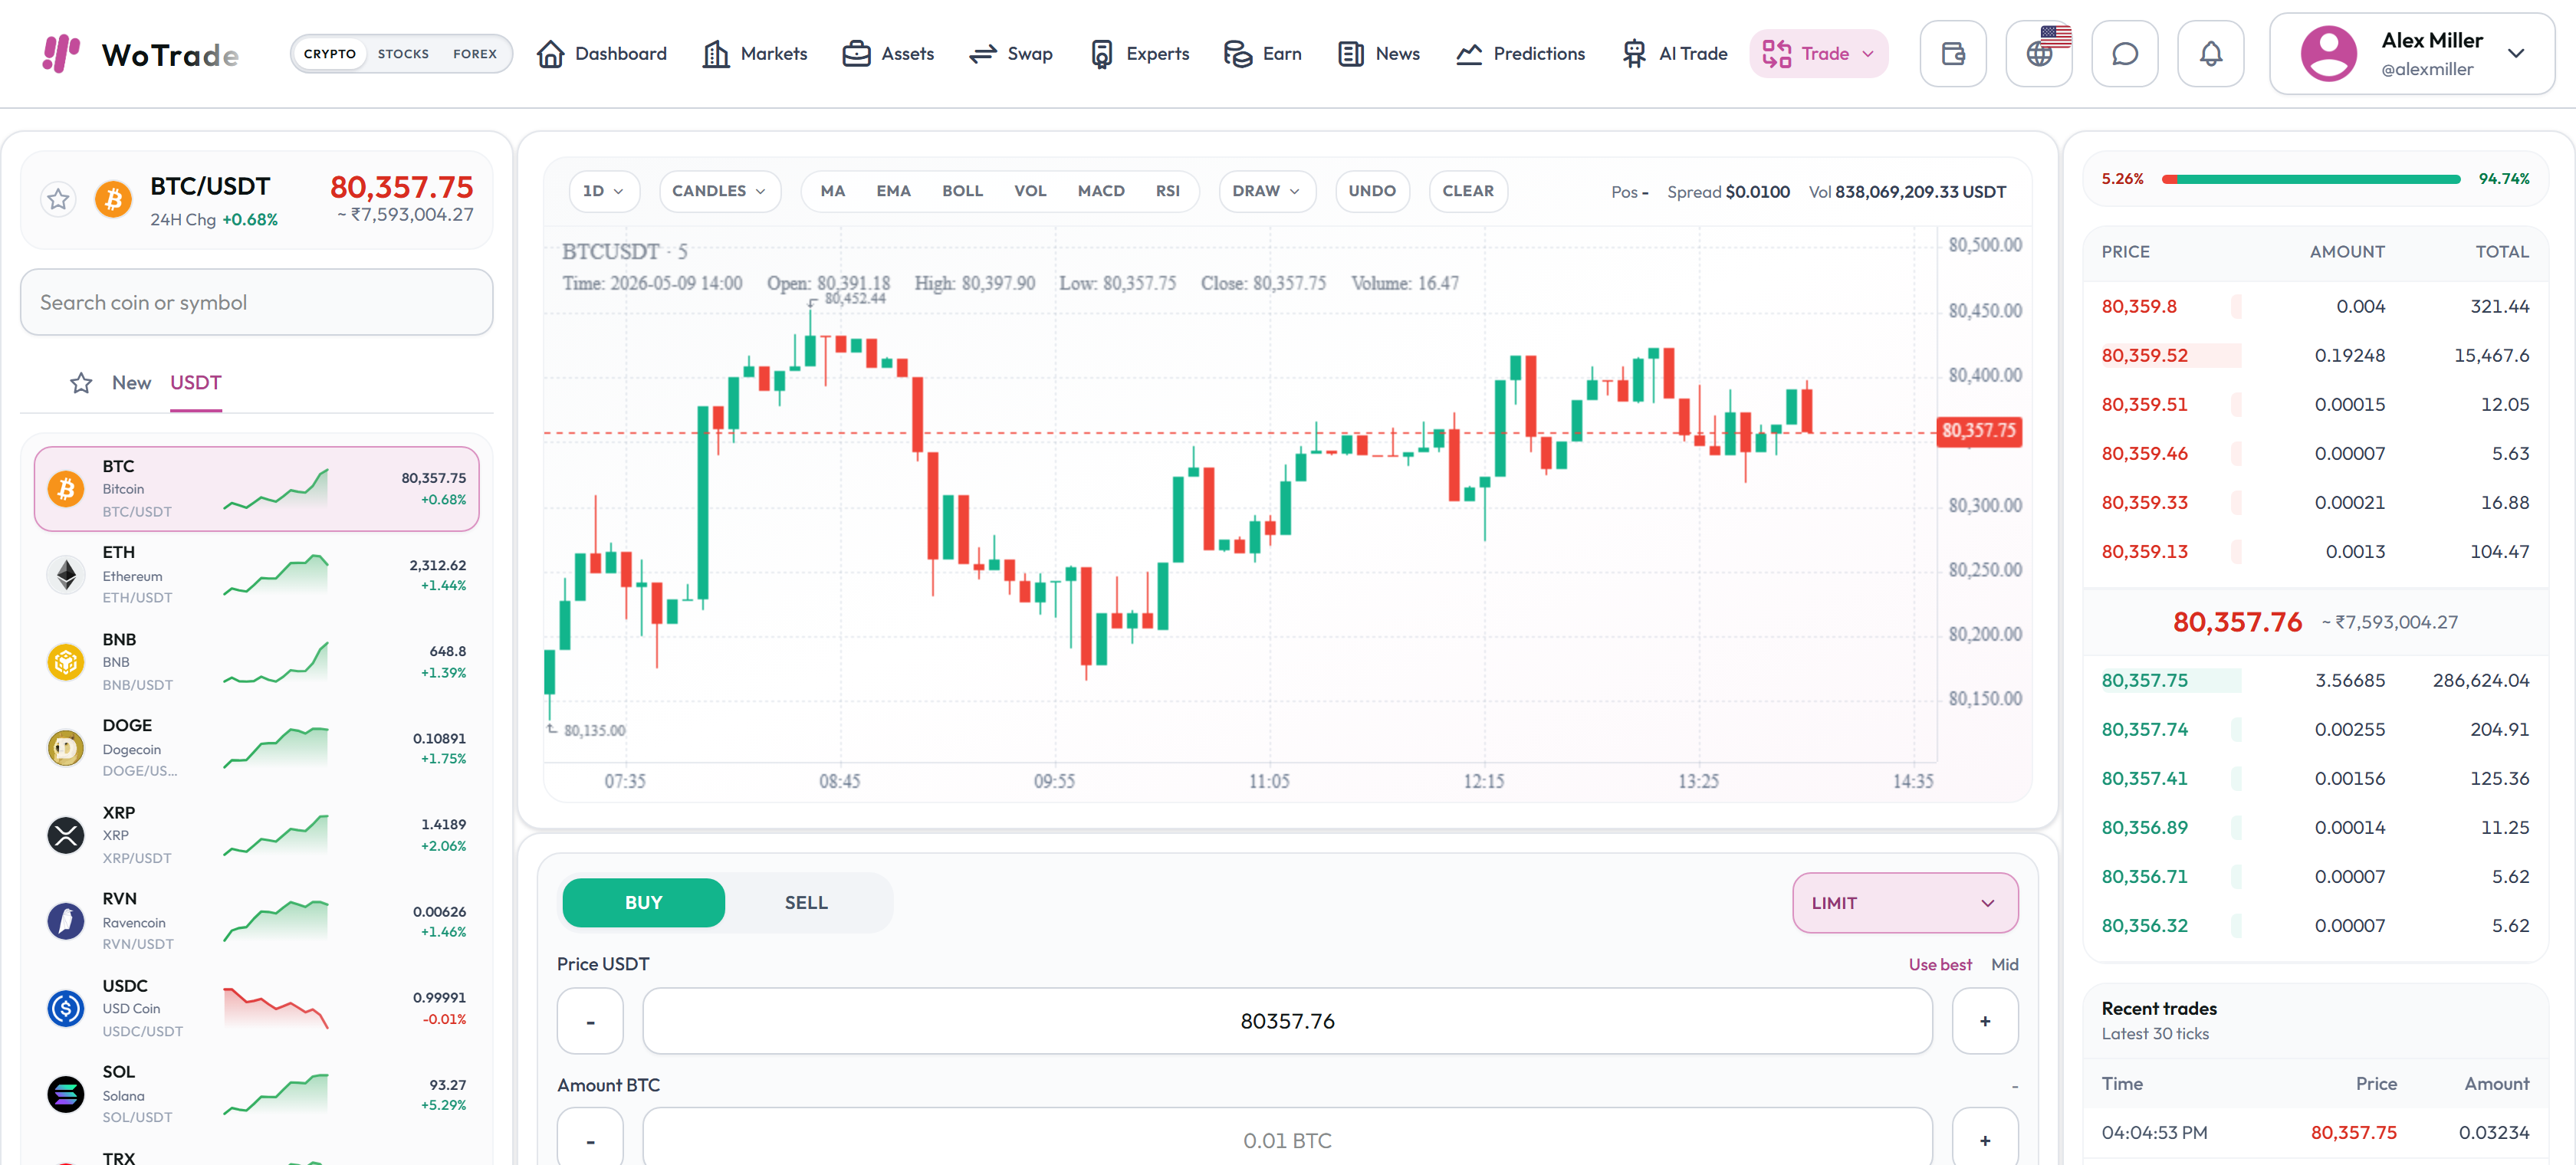The height and width of the screenshot is (1165, 2576).
Task: Select ask price 80,359.52 in order book
Action: [x=2314, y=355]
